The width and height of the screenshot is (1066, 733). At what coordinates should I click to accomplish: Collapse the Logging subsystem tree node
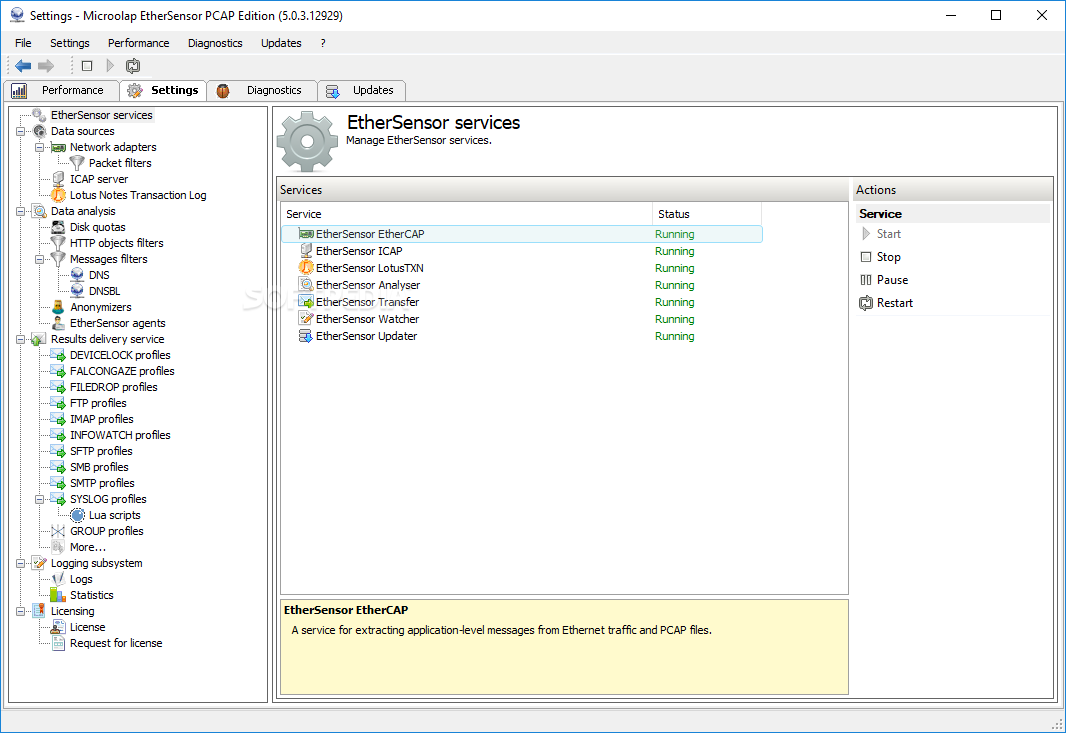pyautogui.click(x=20, y=563)
